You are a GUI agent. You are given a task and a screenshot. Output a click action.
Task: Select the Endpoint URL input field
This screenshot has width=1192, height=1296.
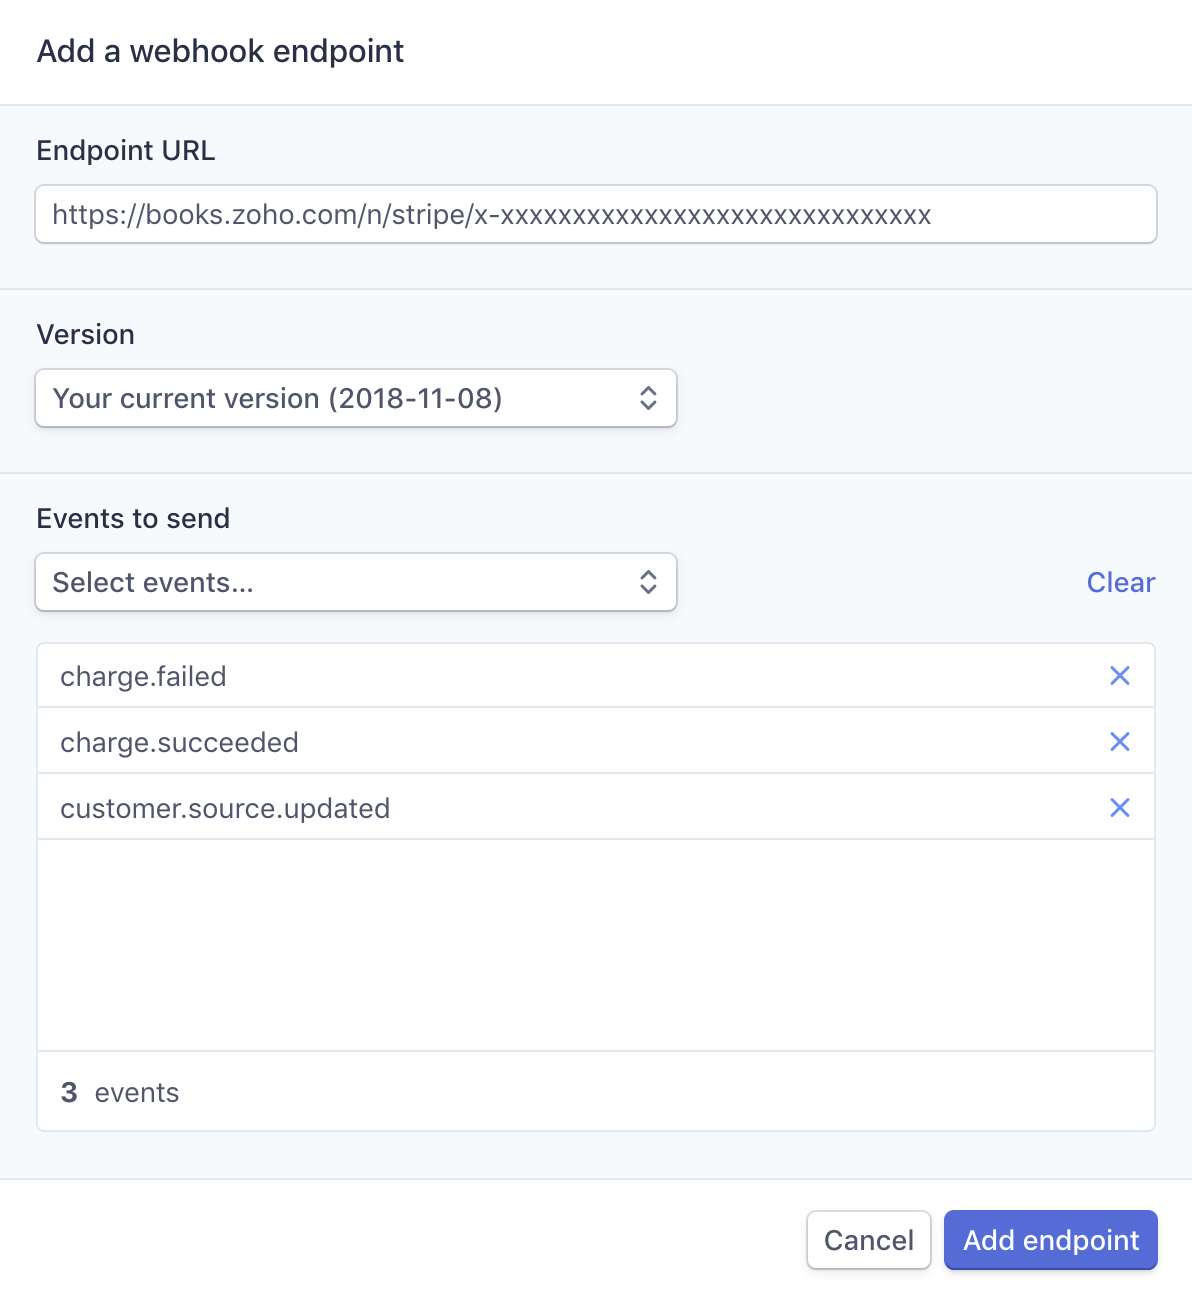point(595,214)
